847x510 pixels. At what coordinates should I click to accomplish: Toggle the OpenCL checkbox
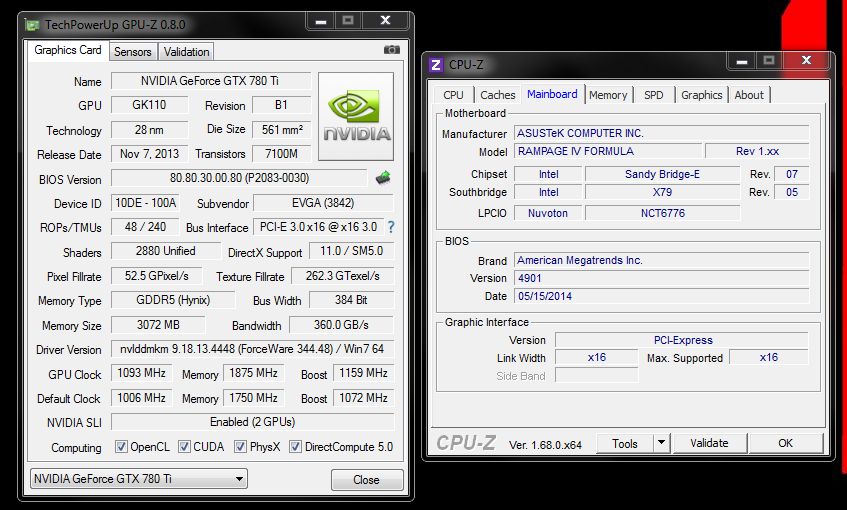point(121,447)
